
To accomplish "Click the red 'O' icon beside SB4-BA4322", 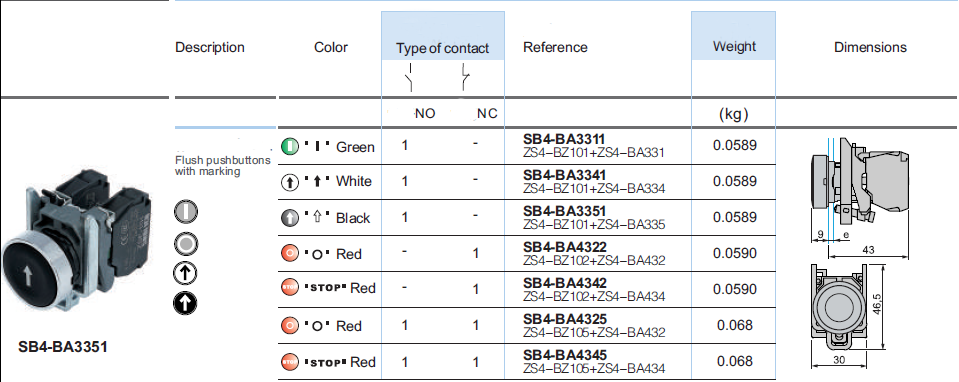I will 289,254.
